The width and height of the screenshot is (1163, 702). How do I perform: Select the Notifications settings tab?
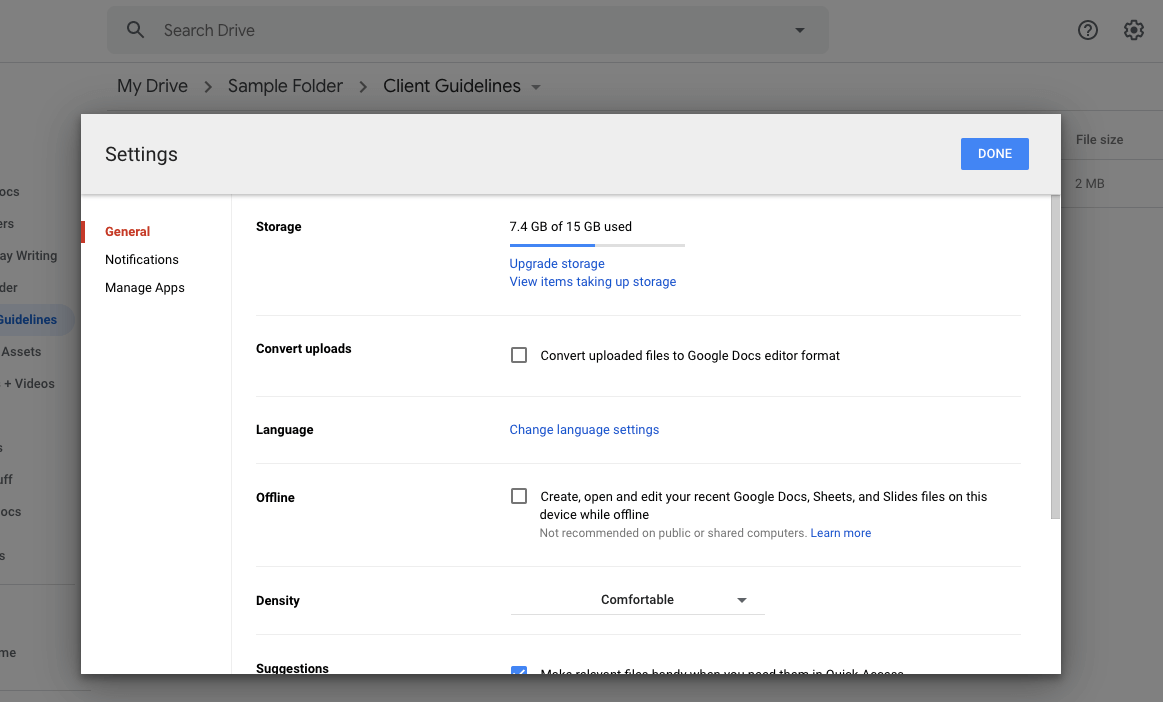click(x=142, y=260)
